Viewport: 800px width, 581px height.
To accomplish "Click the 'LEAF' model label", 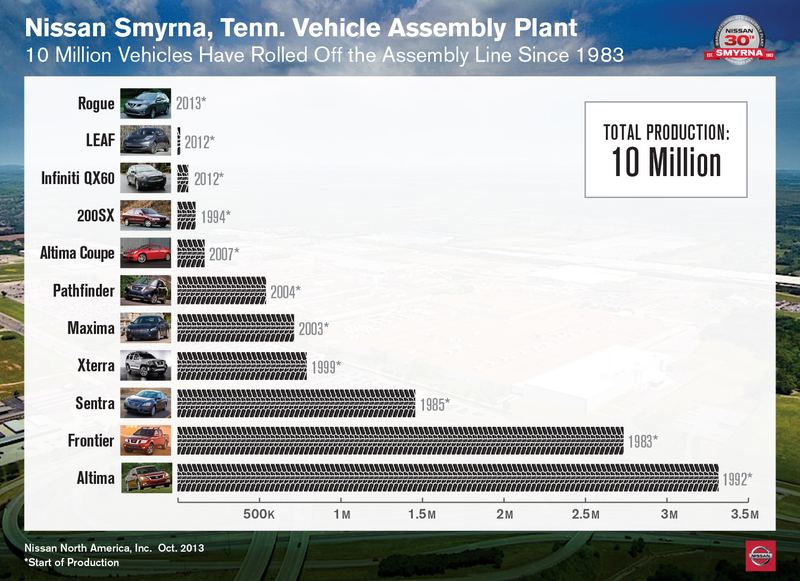I will [x=101, y=140].
